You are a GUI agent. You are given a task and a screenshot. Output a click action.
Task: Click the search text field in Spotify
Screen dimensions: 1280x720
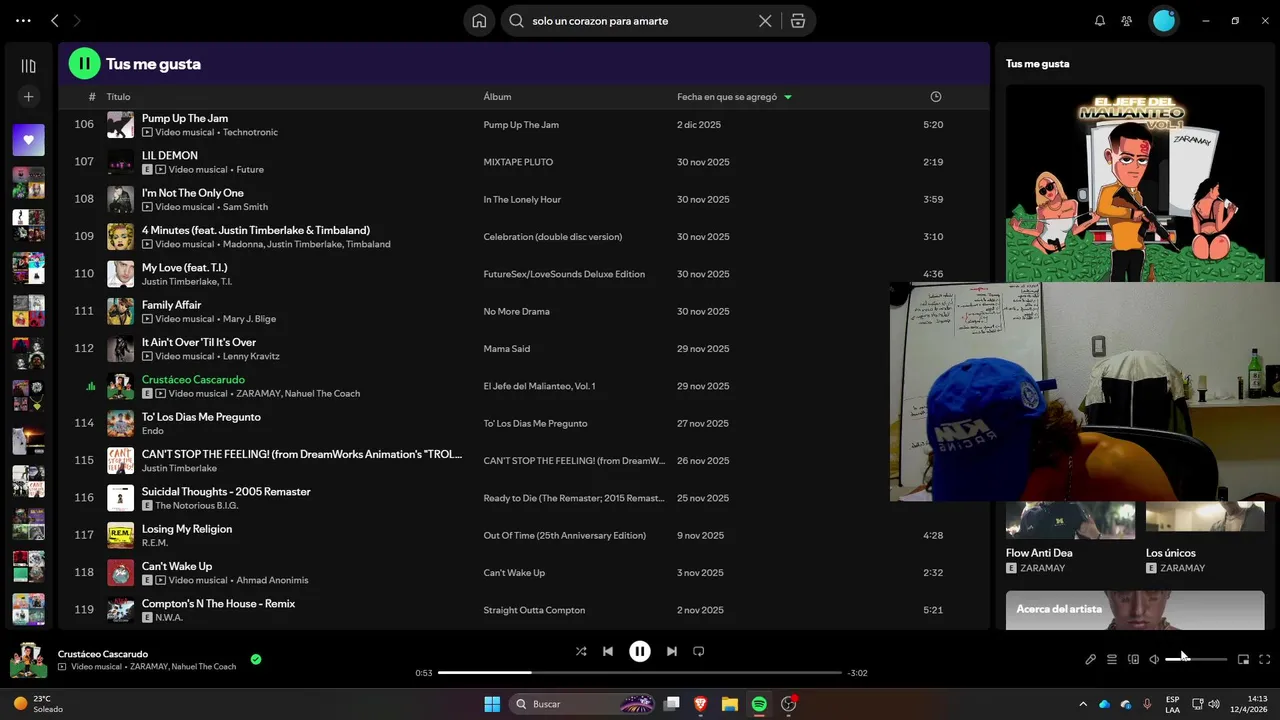click(640, 21)
